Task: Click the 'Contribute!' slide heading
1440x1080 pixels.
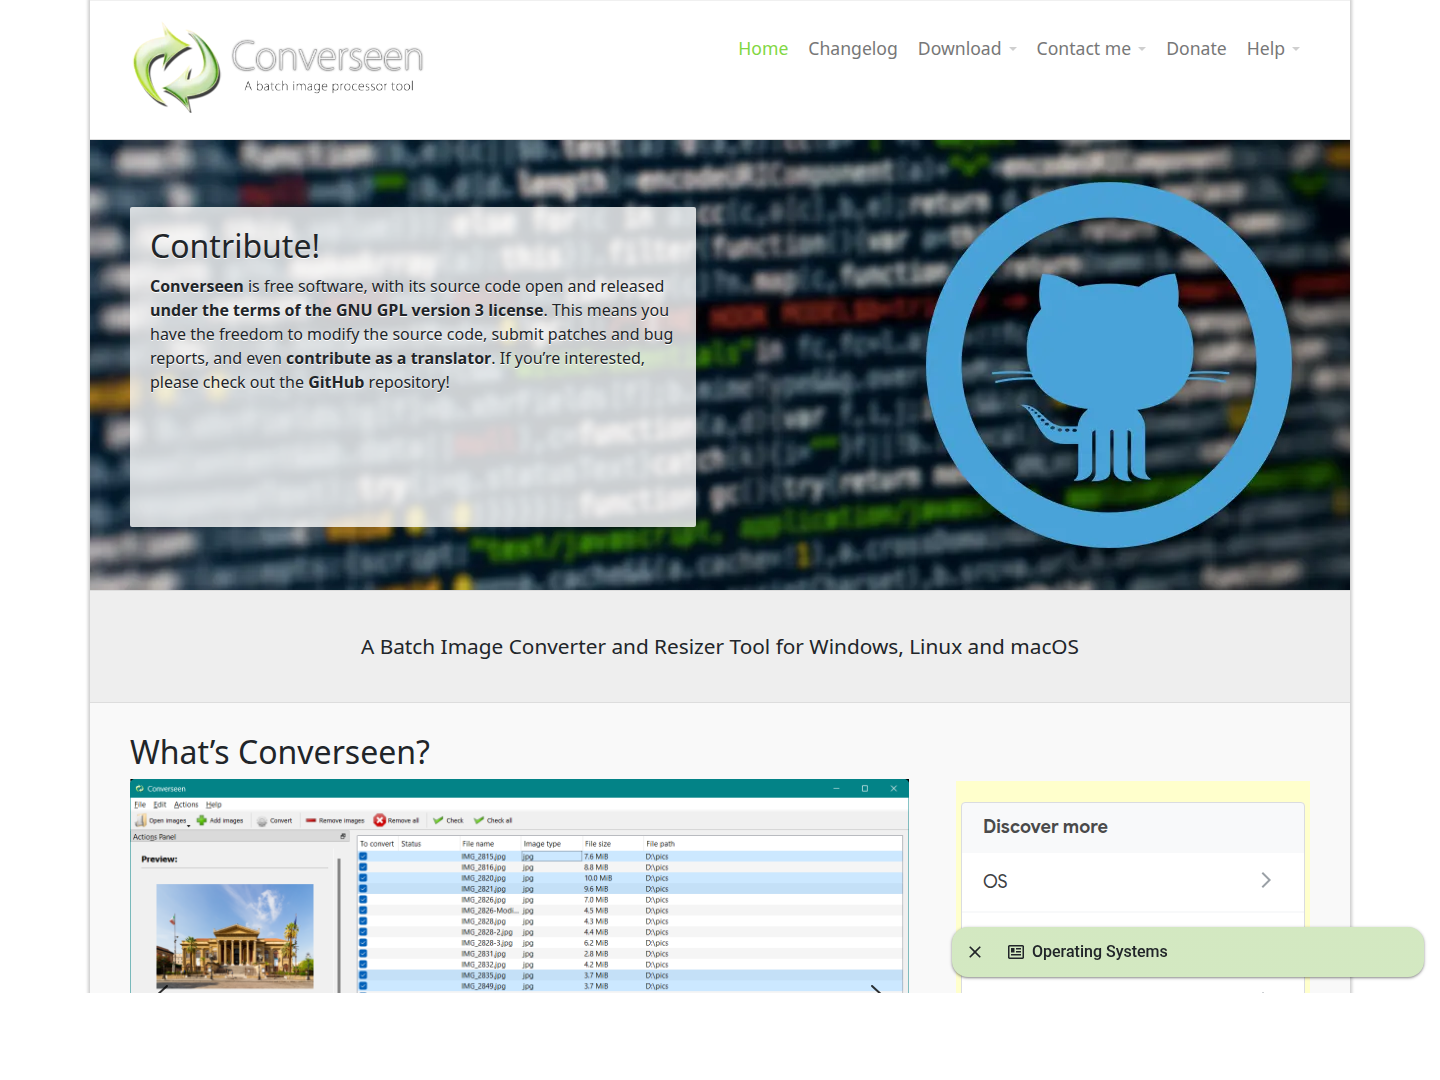Action: pyautogui.click(x=235, y=246)
